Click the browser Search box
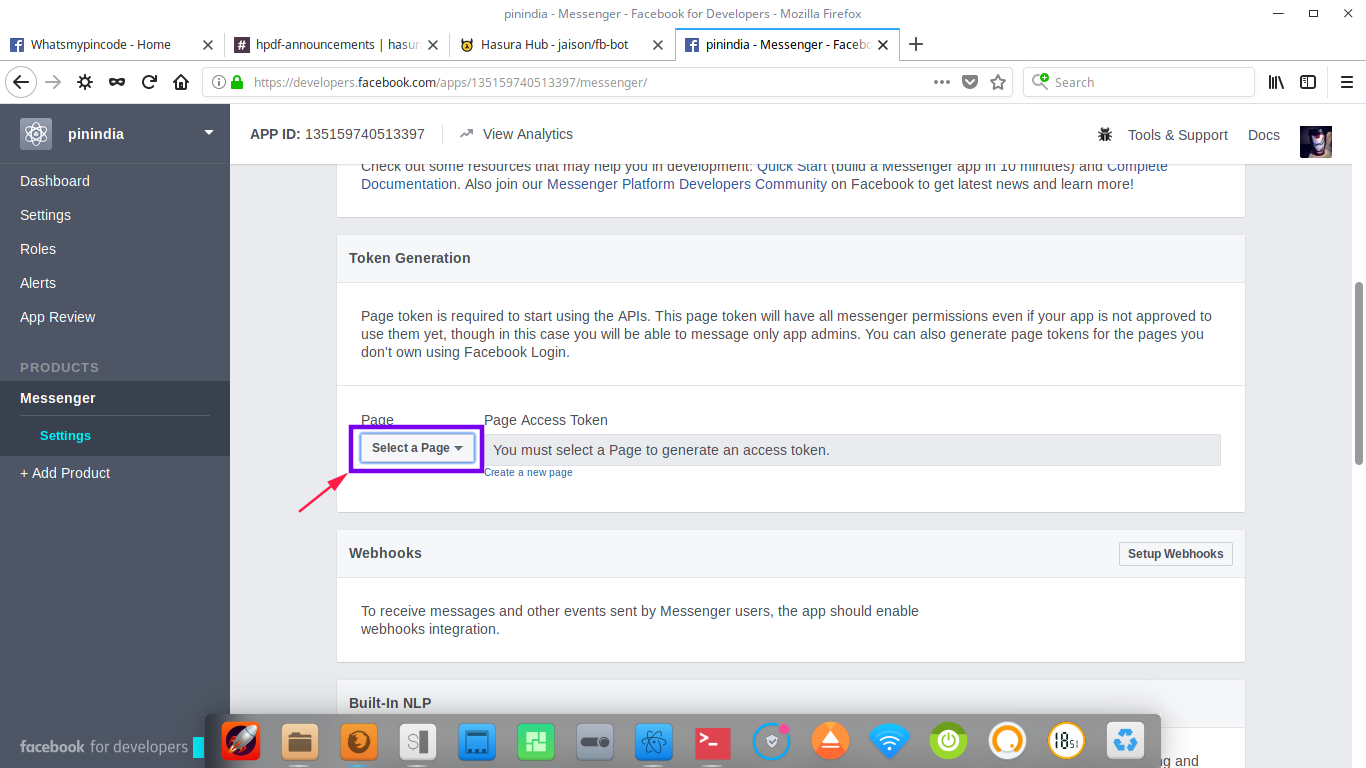This screenshot has width=1366, height=768. (x=1138, y=82)
